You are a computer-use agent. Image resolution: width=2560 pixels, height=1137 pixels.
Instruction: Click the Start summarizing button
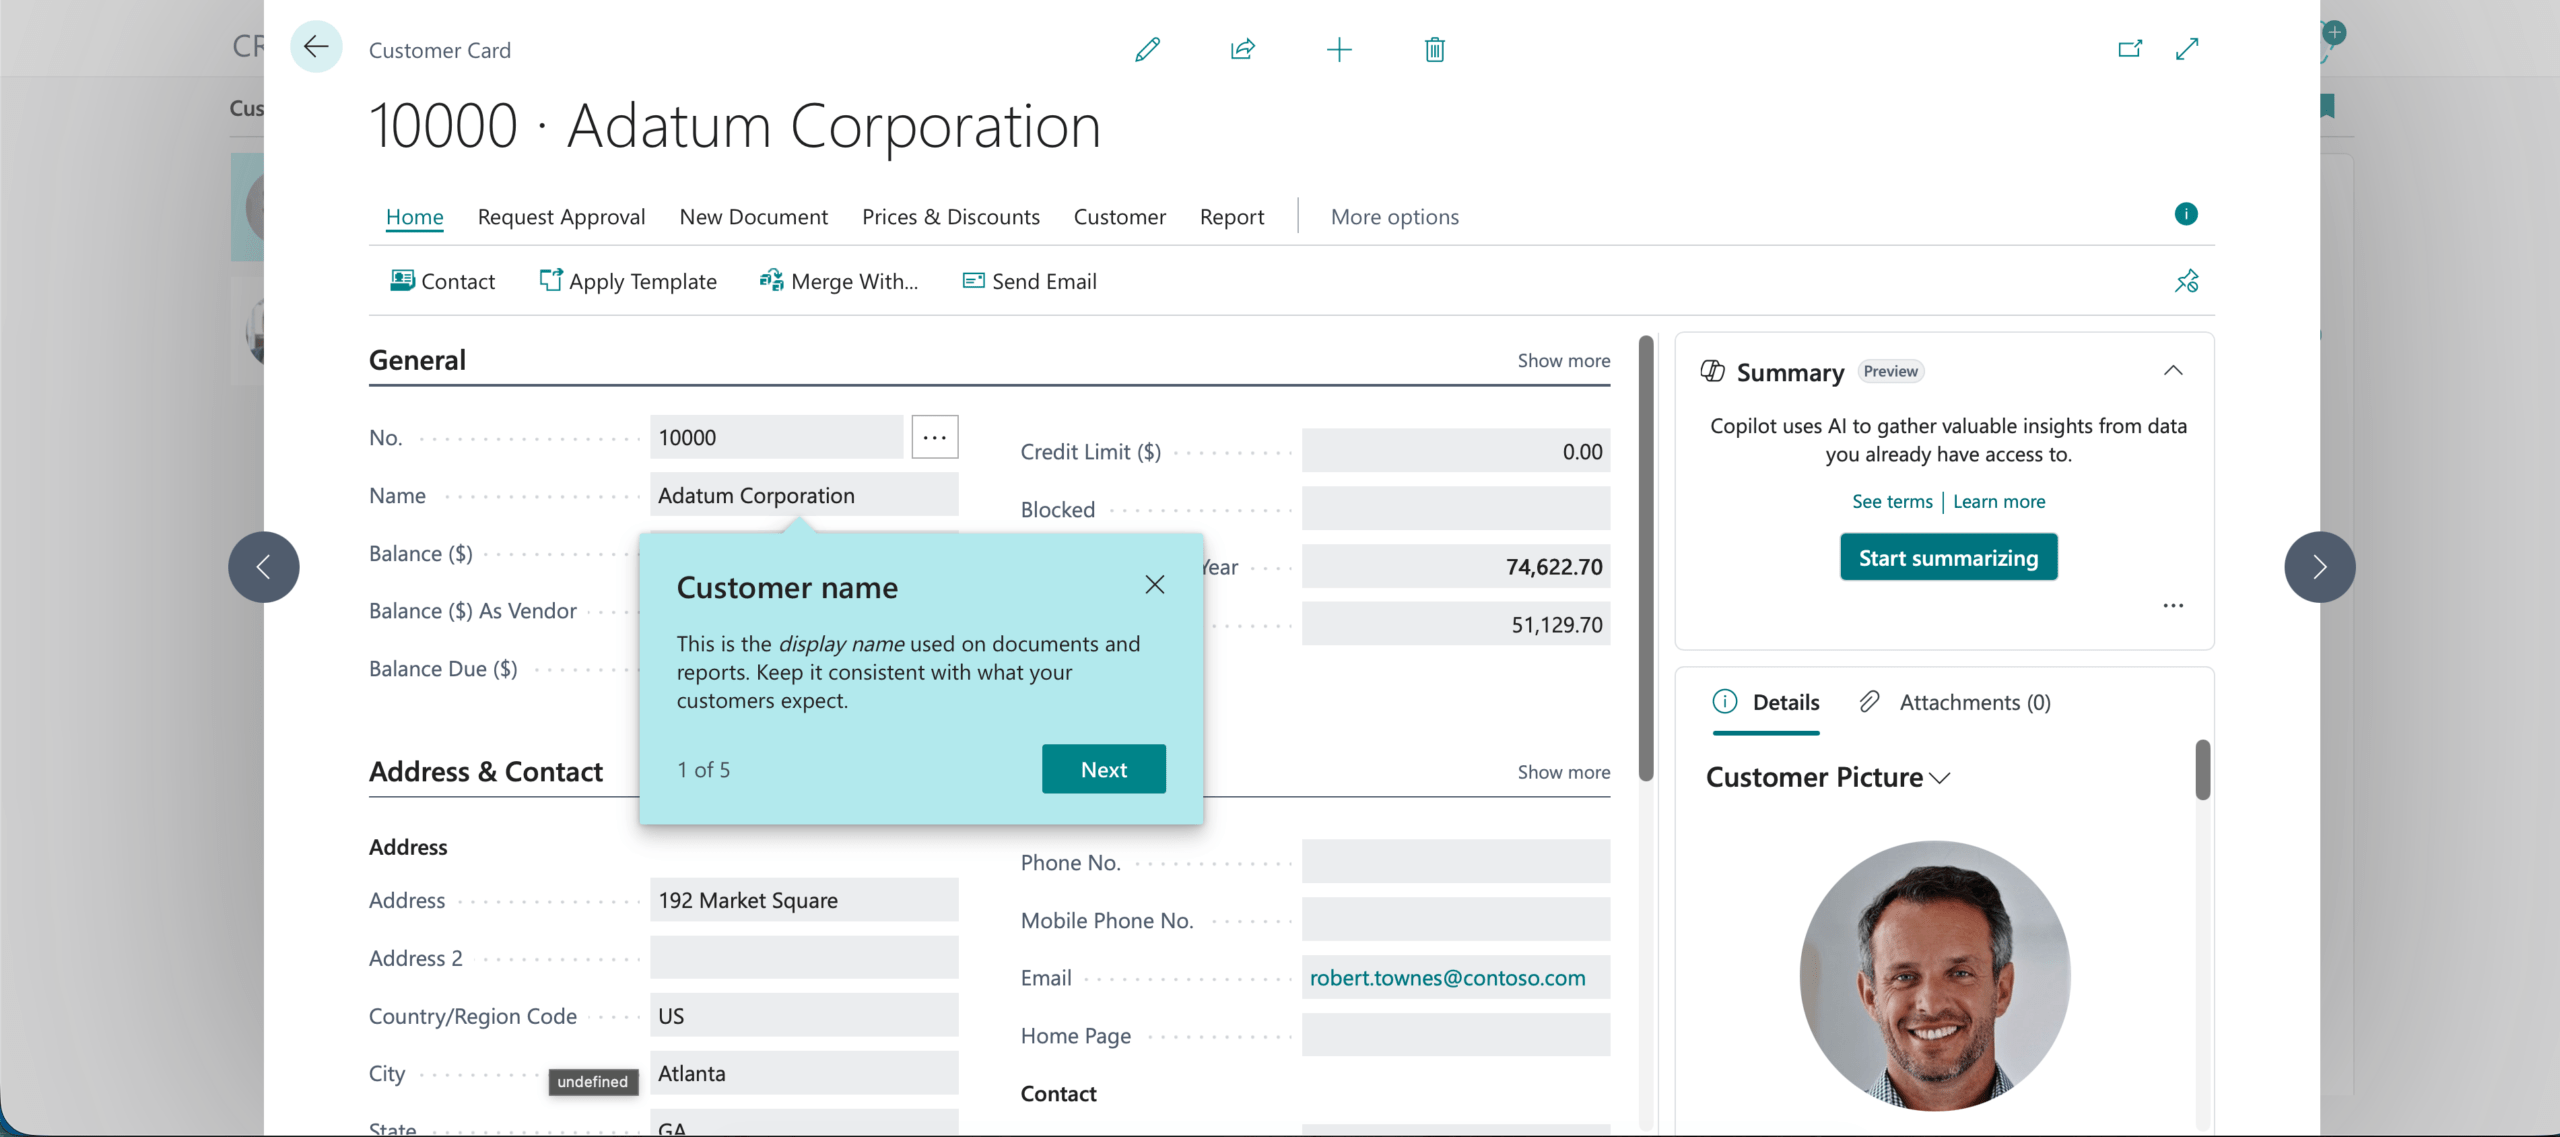[1947, 558]
